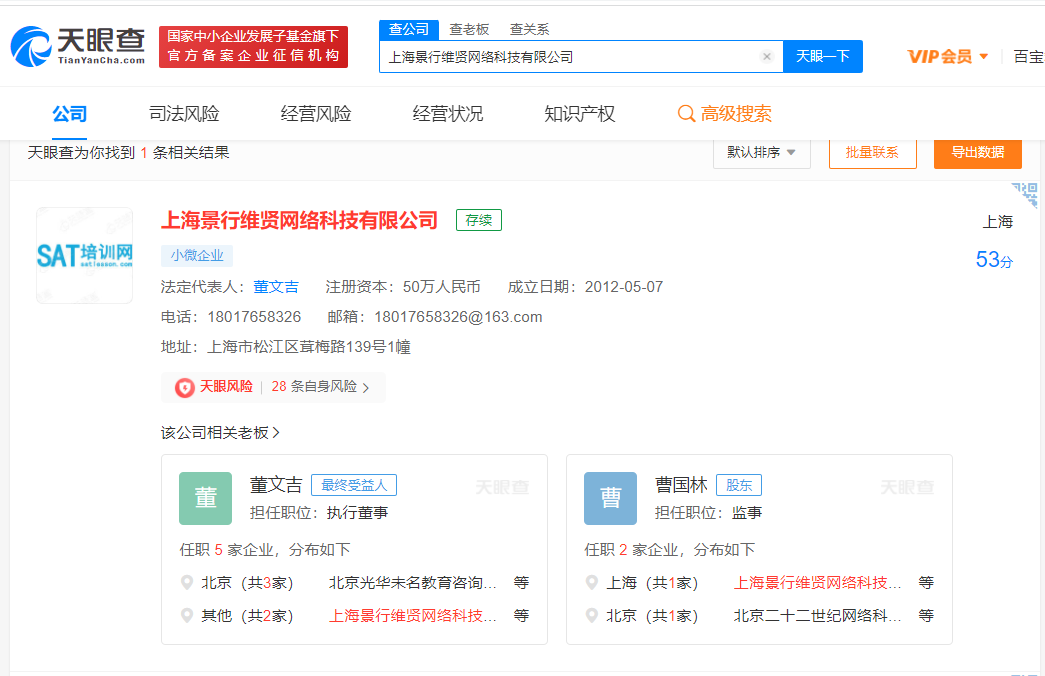Screen dimensions: 1045x676
Task: Open 北京光华未名教育咨询... company link
Action: [x=413, y=583]
